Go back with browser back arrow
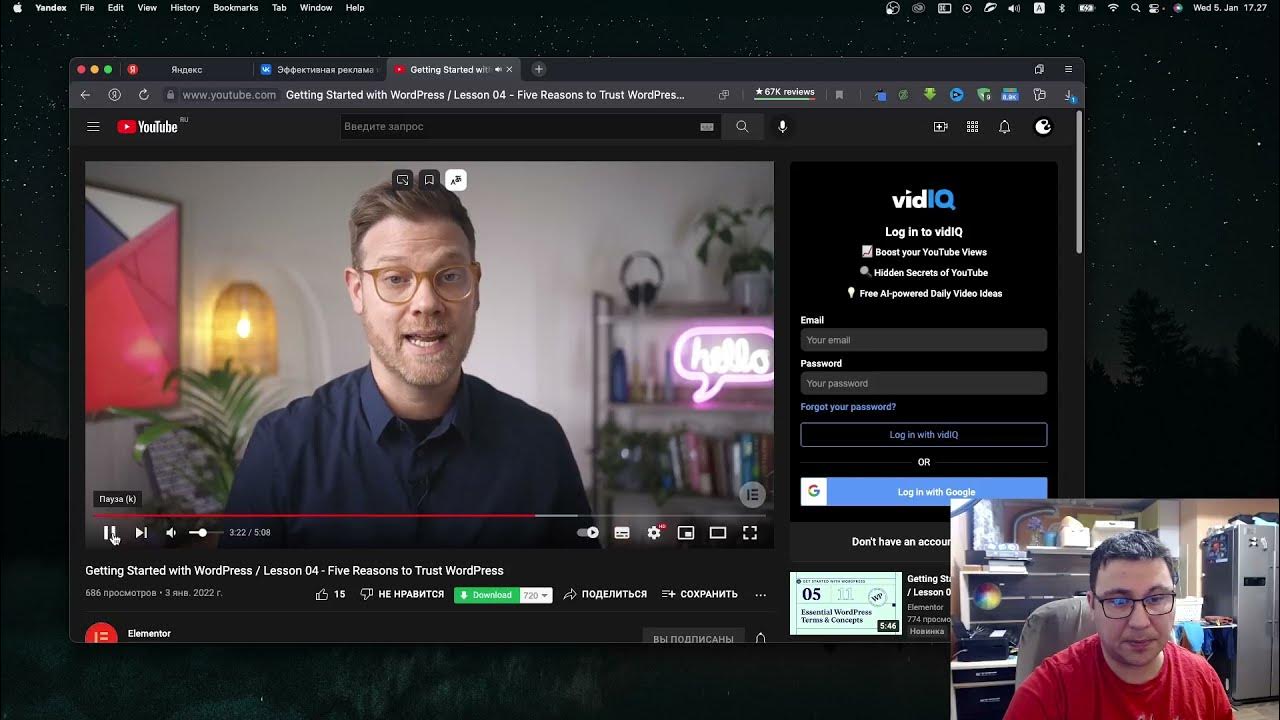Image resolution: width=1280 pixels, height=720 pixels. coord(85,95)
